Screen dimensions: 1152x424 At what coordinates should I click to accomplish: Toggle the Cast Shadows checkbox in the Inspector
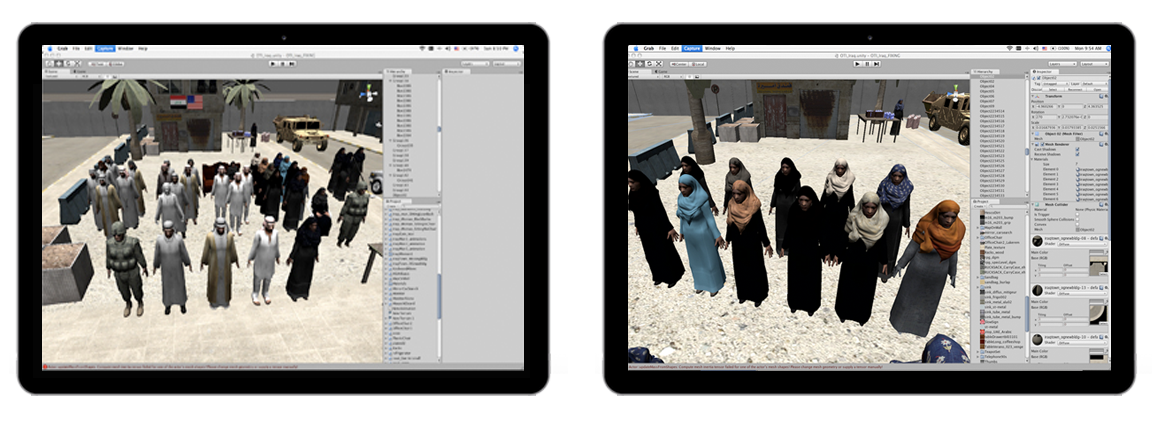click(1075, 148)
